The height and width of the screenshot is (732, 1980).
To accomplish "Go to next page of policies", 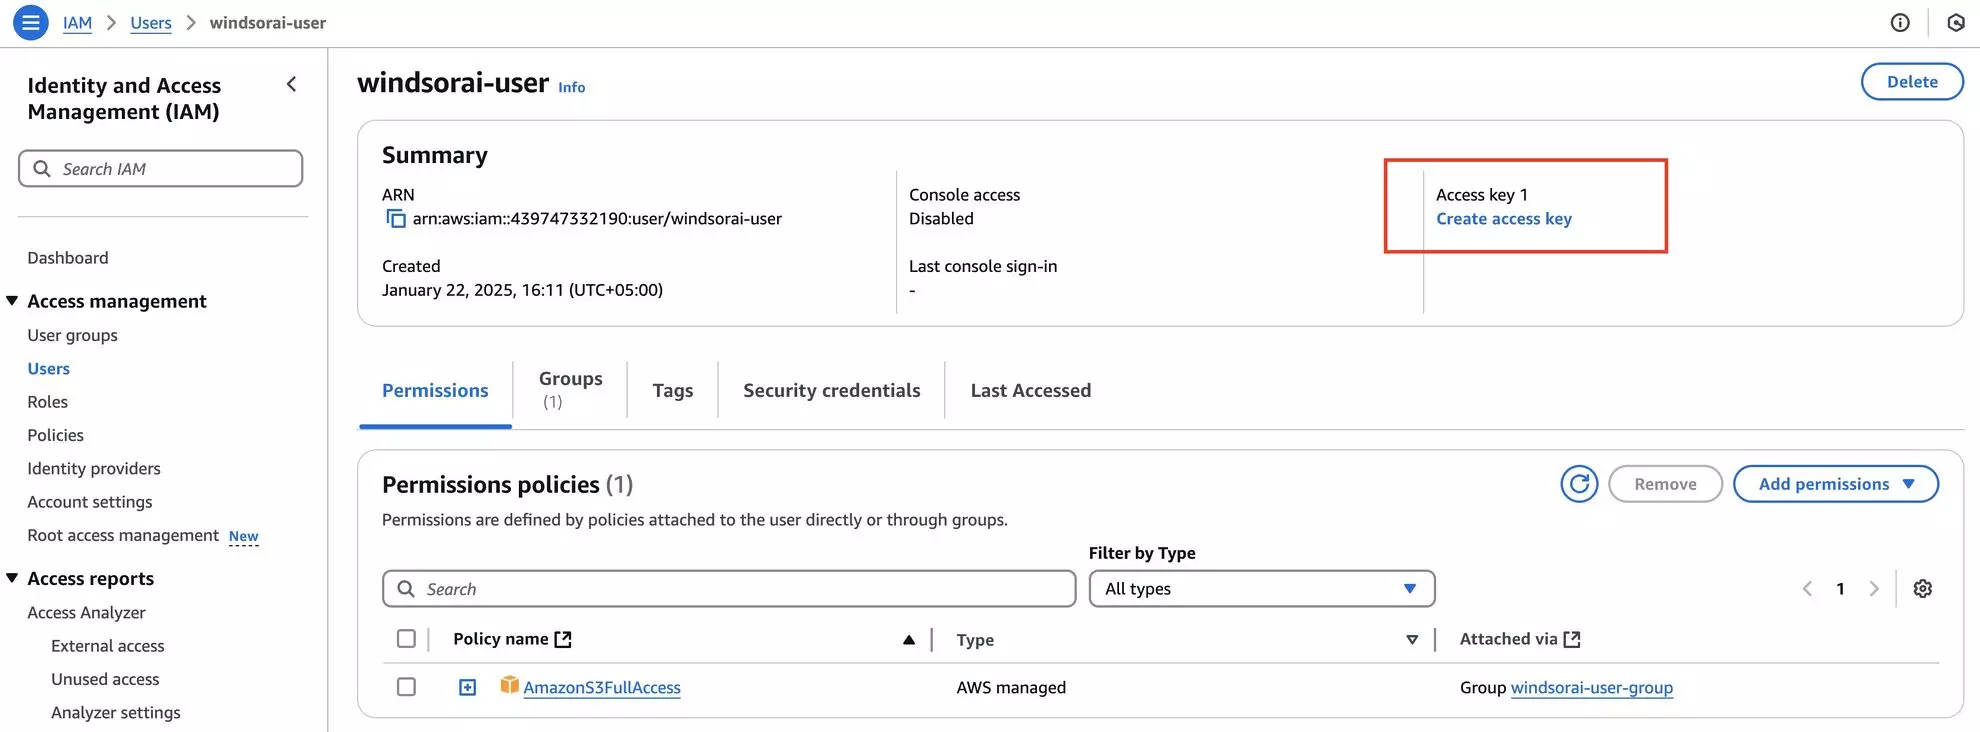I will tap(1874, 589).
